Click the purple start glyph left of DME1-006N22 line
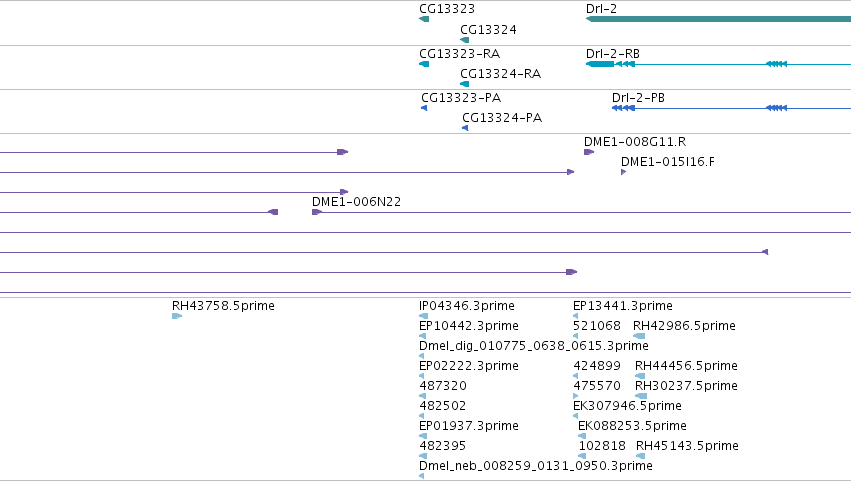This screenshot has width=851, height=481. point(316,212)
